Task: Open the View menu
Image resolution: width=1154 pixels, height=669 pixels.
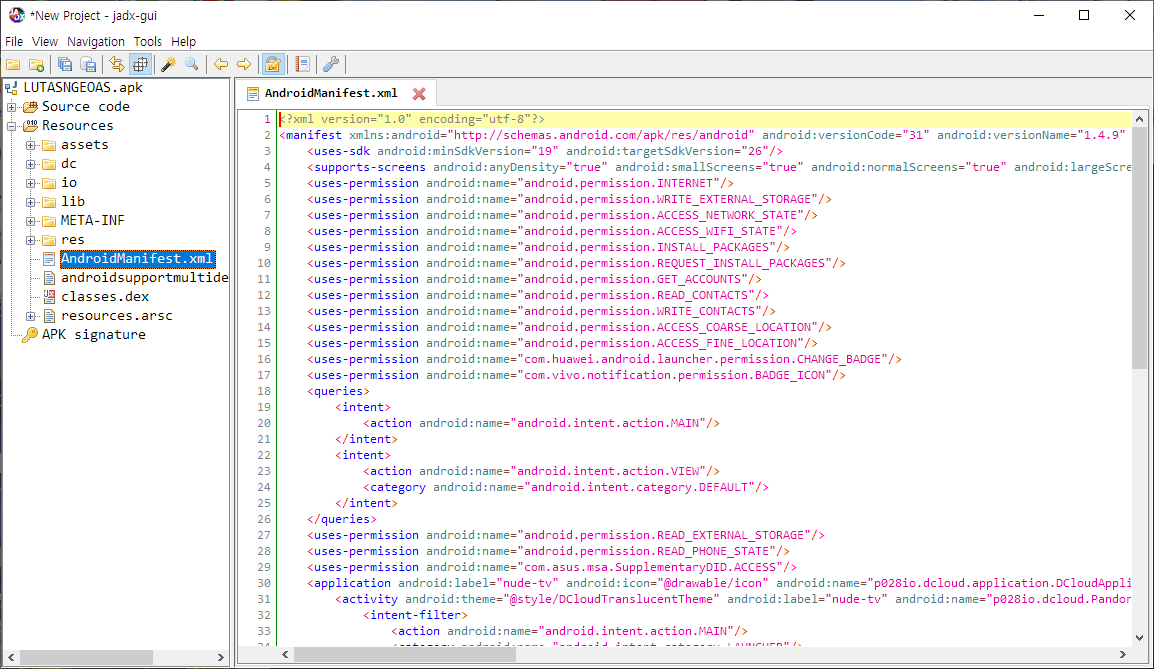Action: 45,41
